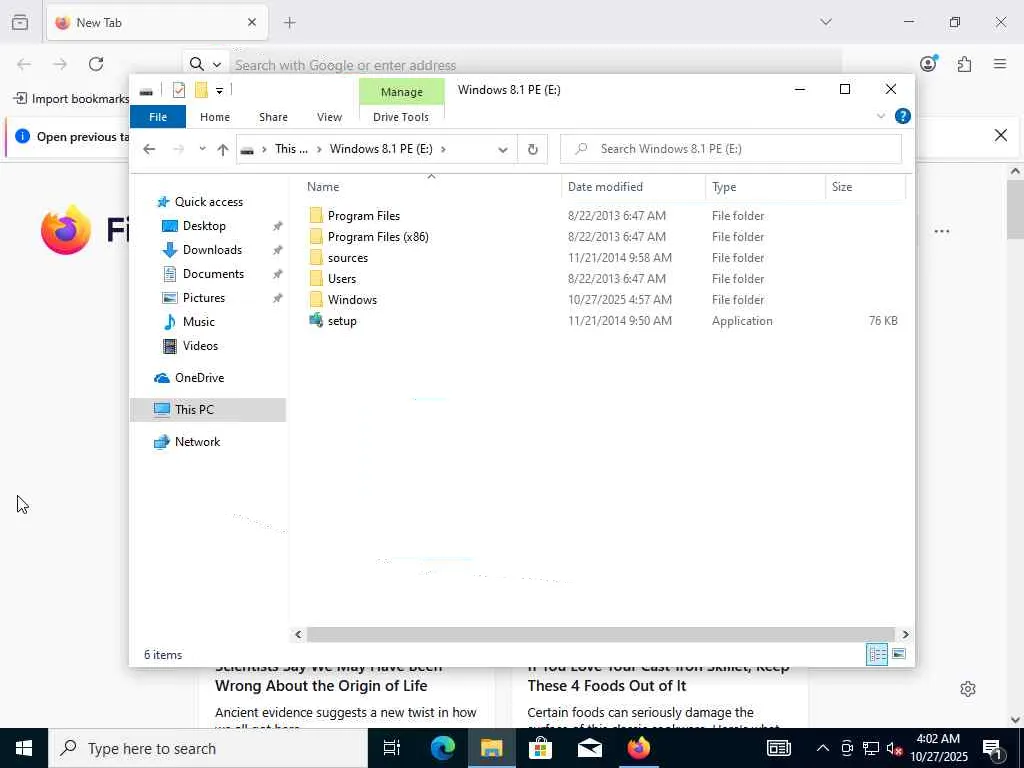
Task: Open Firefox View icon in tab bar
Action: pyautogui.click(x=20, y=22)
